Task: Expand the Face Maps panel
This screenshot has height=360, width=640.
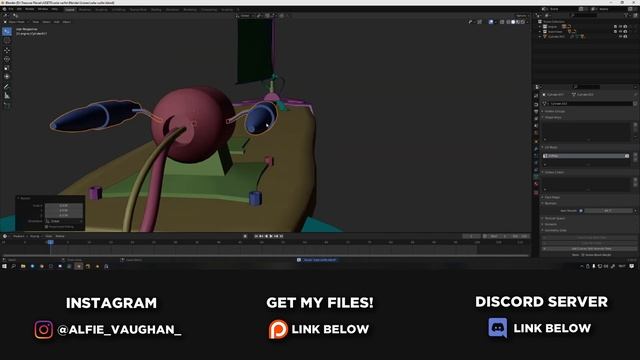Action: 551,197
